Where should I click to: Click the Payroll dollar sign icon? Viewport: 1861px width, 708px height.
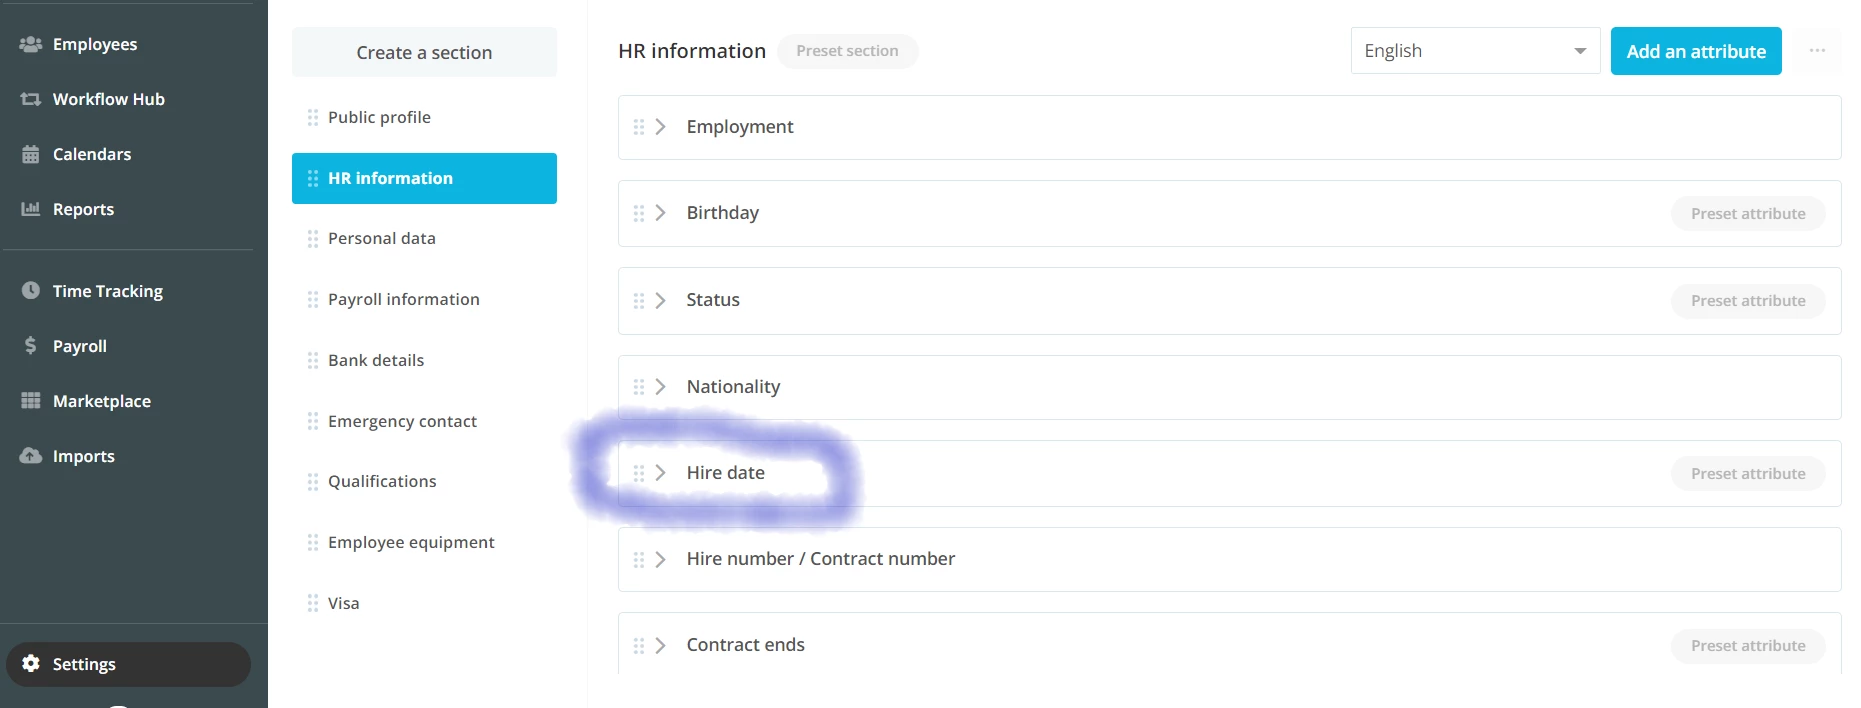pos(31,346)
